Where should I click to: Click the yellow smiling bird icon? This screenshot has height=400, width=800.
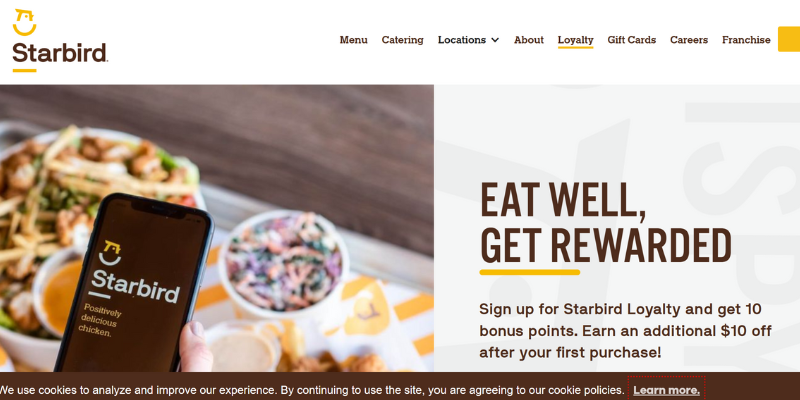tap(24, 22)
